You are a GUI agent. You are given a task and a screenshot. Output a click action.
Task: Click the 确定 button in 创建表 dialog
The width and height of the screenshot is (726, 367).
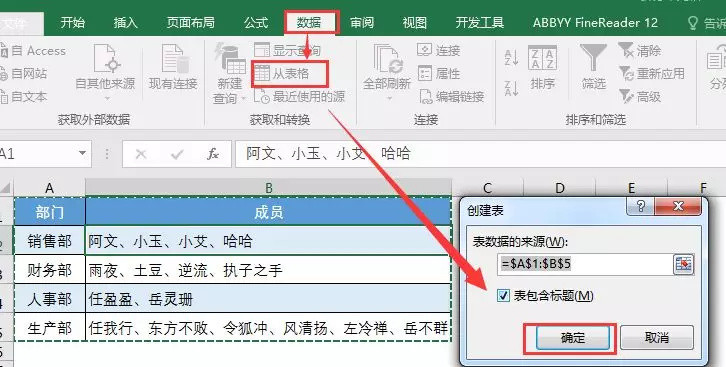tap(573, 338)
